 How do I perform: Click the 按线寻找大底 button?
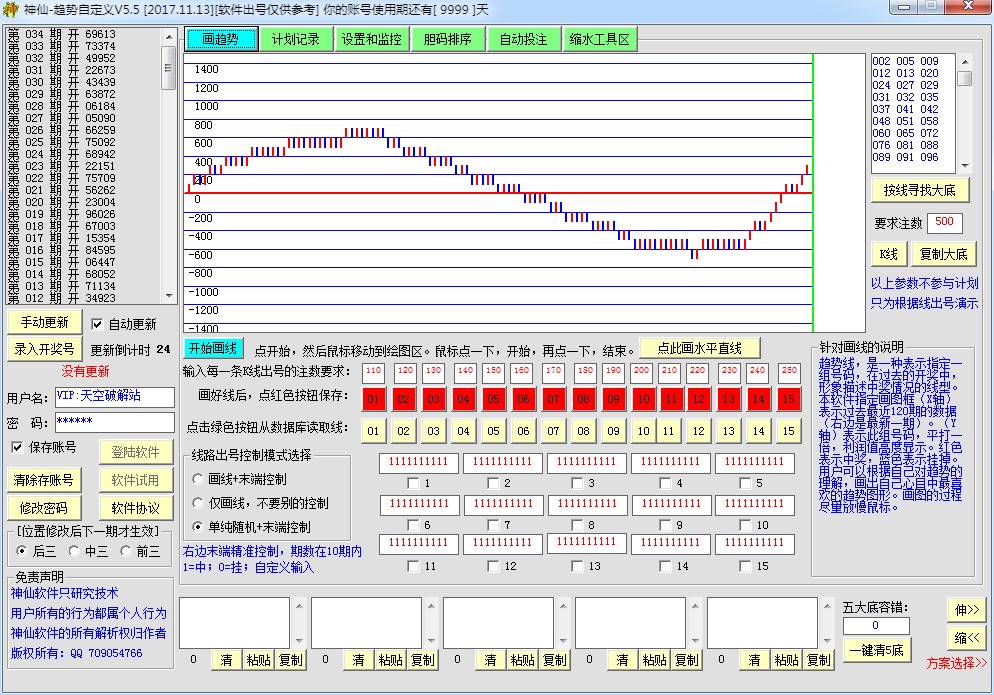(919, 190)
